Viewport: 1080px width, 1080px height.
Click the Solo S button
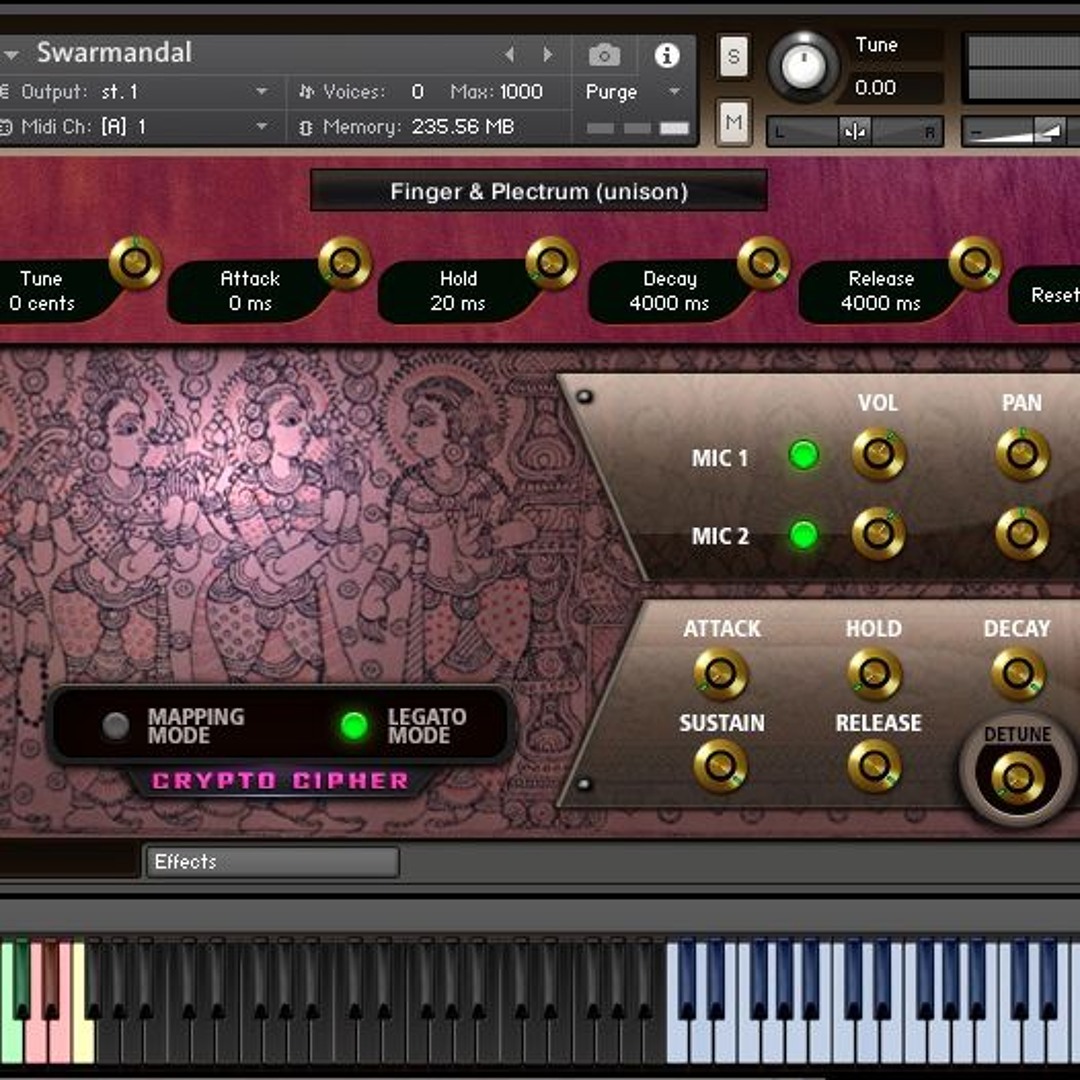click(x=733, y=57)
